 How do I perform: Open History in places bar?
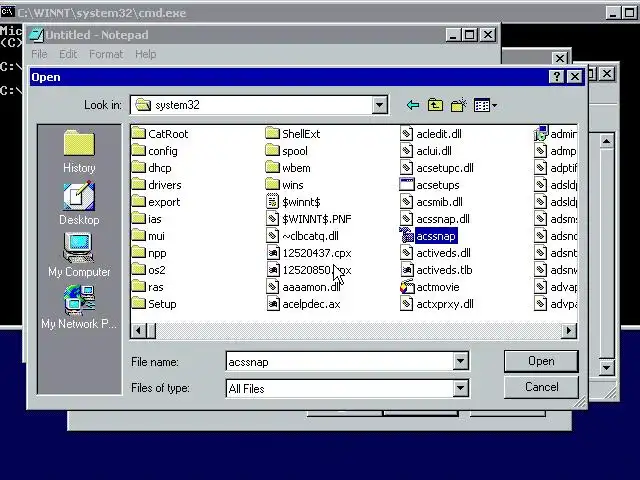79,151
